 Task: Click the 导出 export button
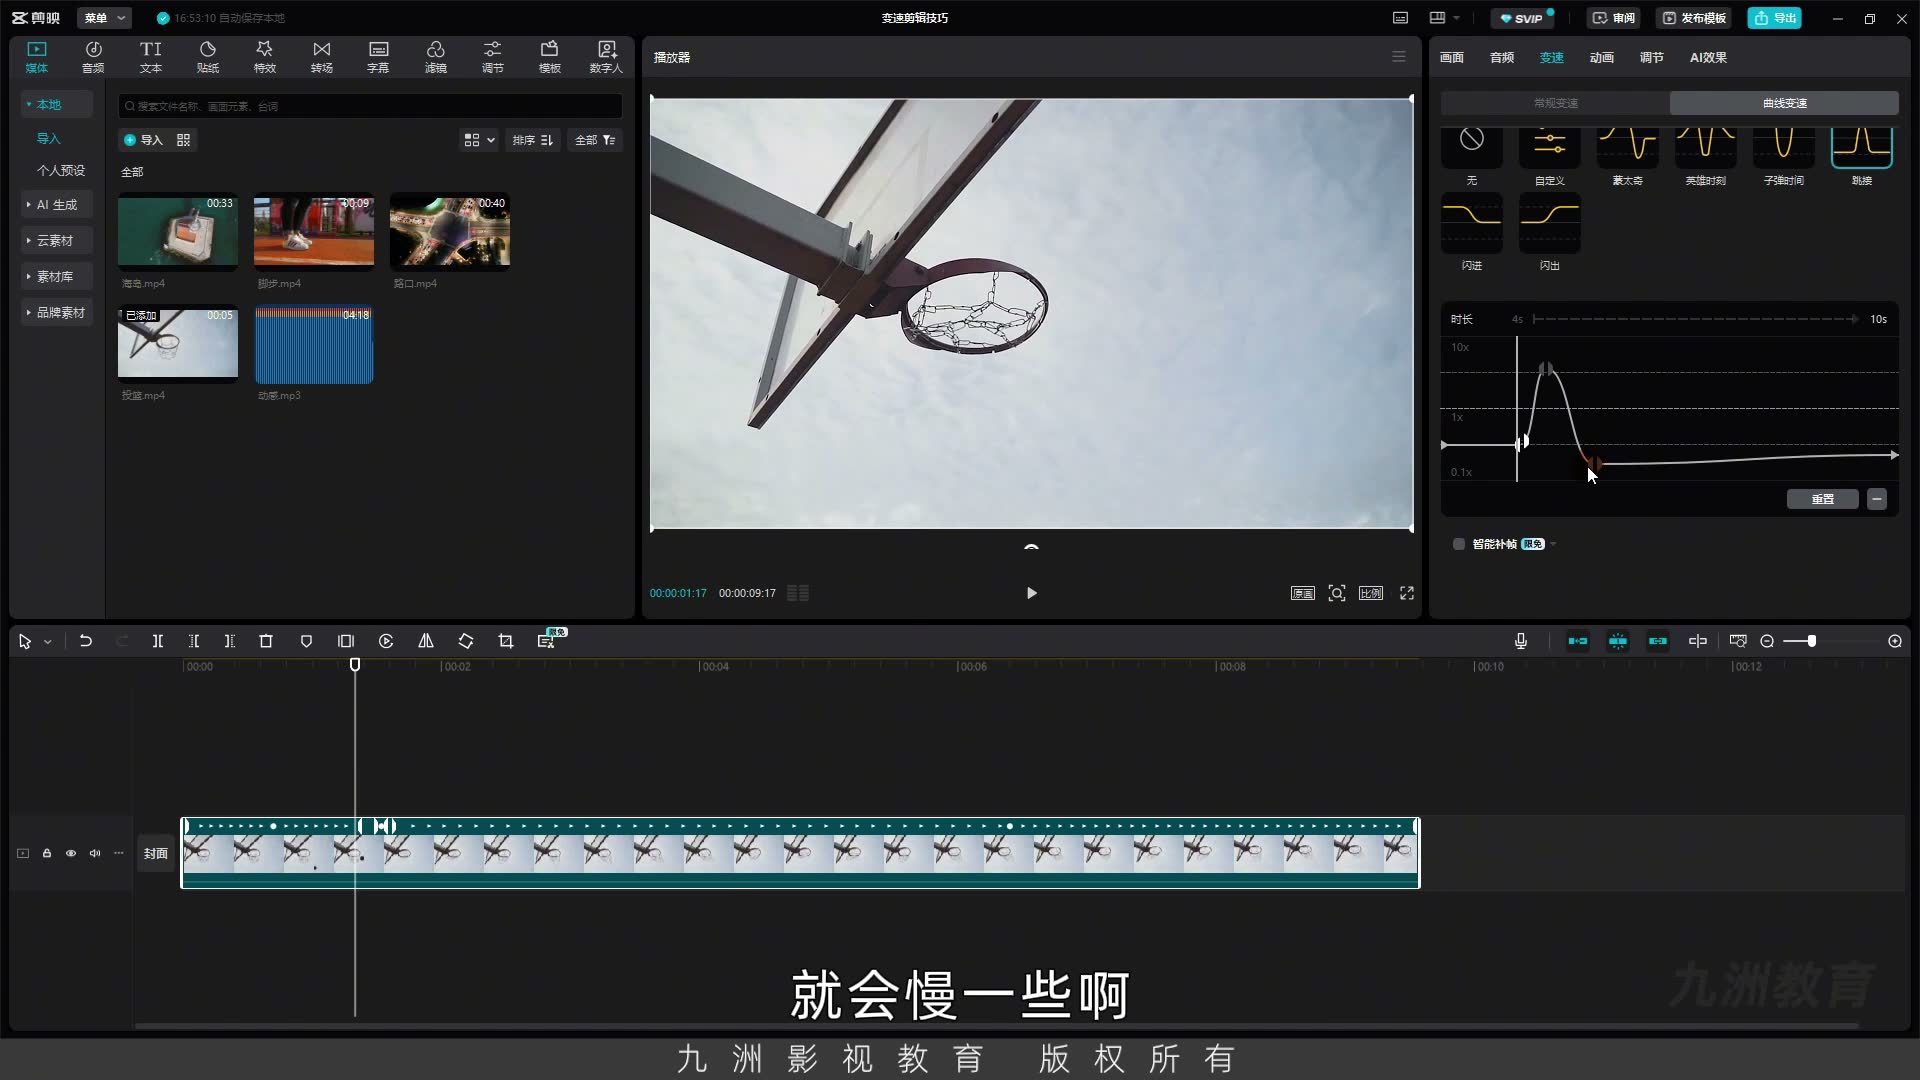click(1775, 18)
